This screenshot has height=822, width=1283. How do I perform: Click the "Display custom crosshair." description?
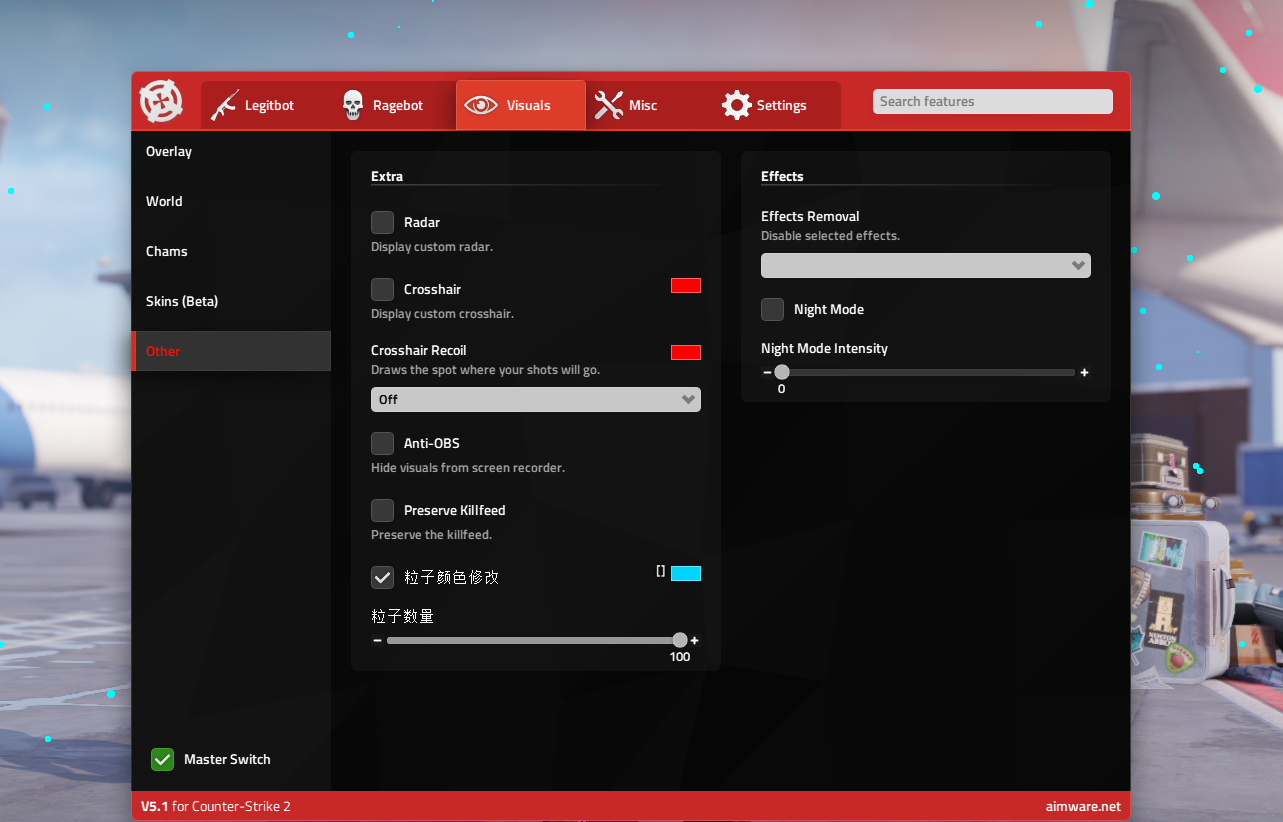click(x=442, y=314)
